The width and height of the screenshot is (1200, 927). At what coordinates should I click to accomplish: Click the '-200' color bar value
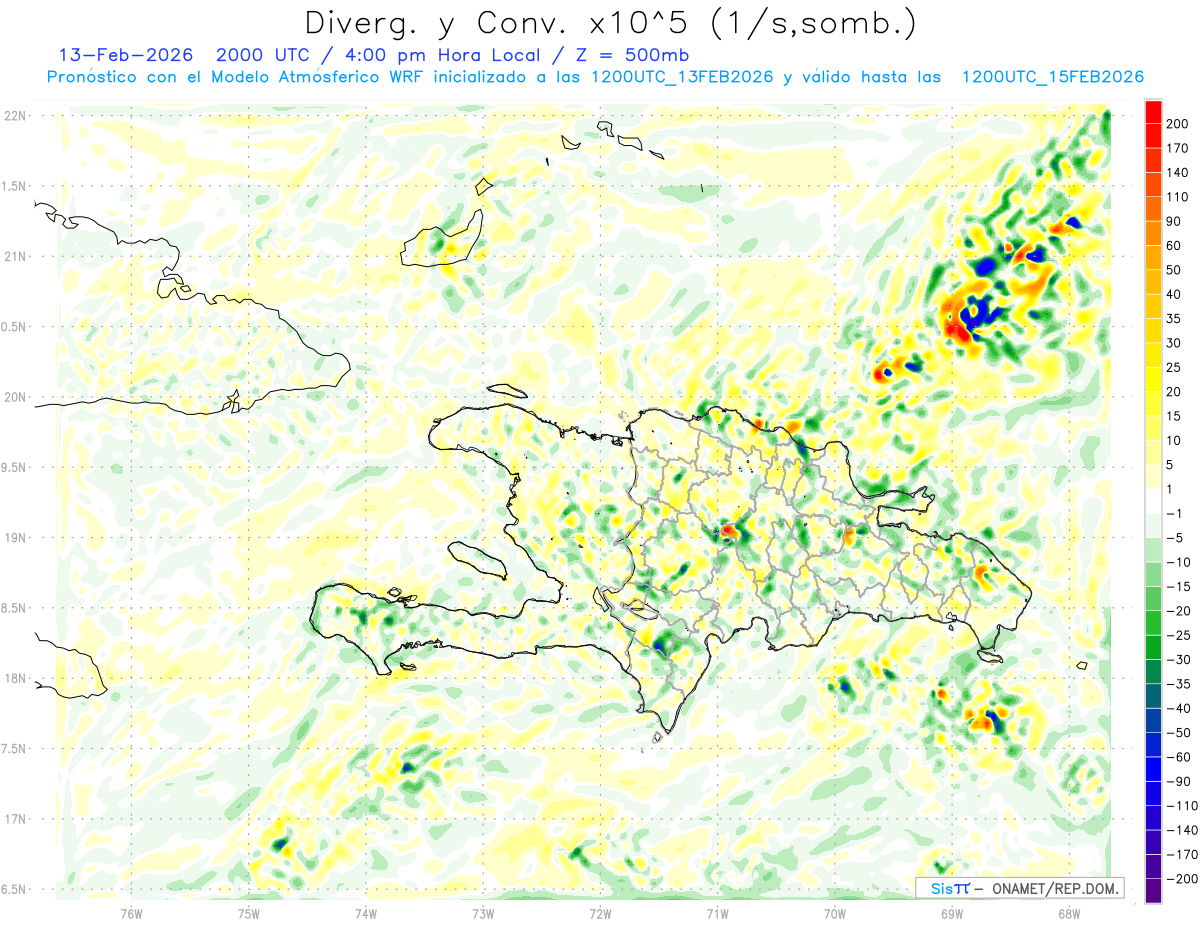tap(1181, 878)
